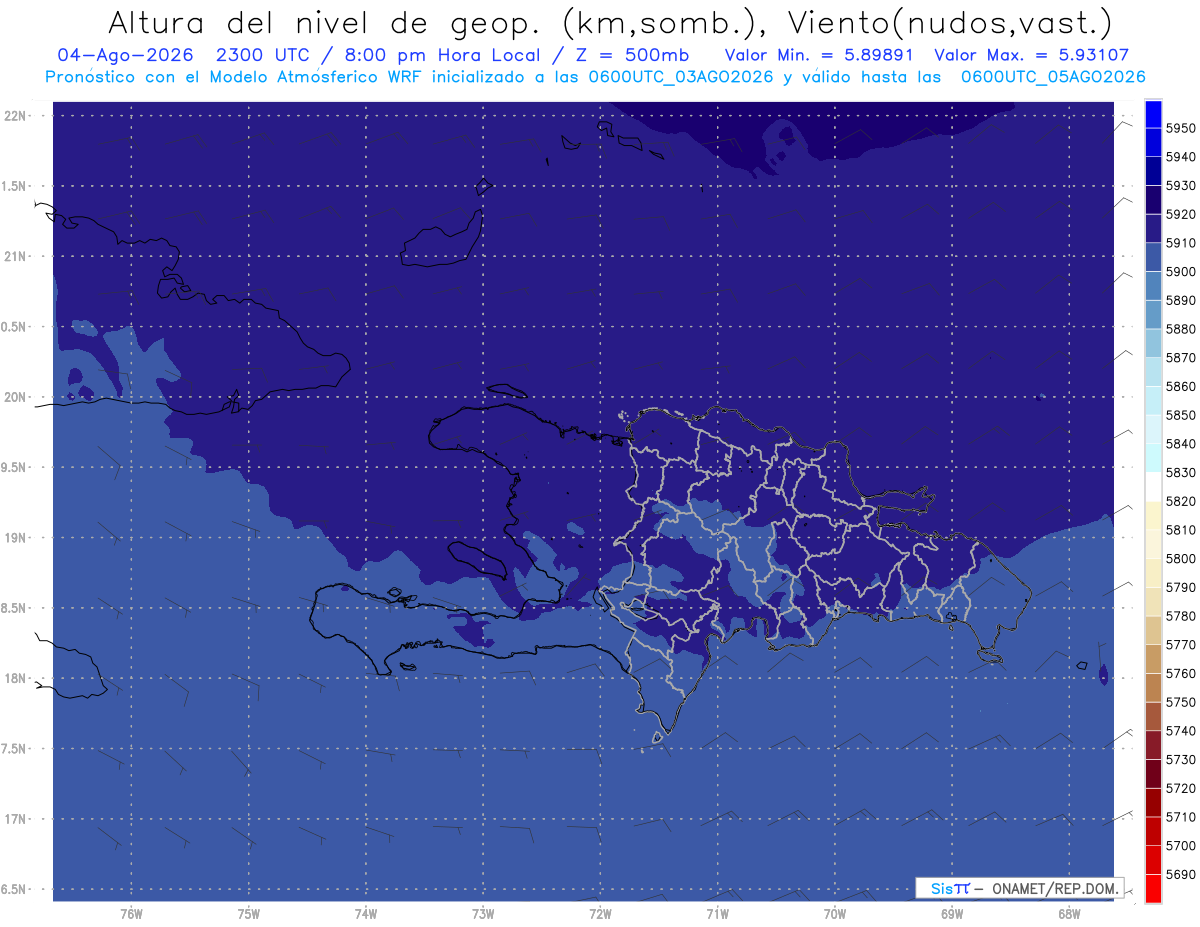
Task: Click the '22N' latitude axis label
Action: click(x=15, y=115)
